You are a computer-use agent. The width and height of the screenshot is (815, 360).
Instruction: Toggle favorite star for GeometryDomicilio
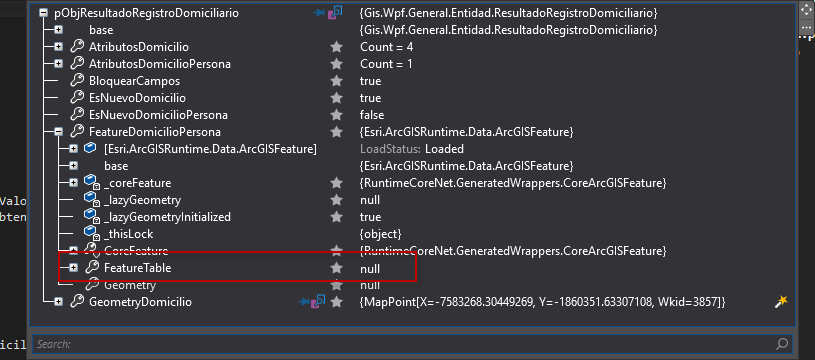click(337, 301)
